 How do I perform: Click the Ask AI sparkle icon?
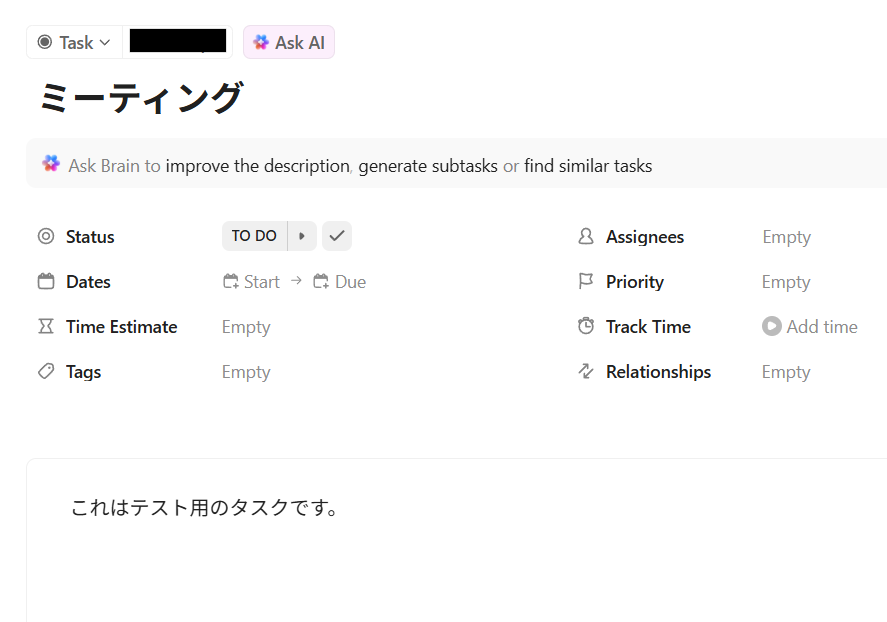pos(261,43)
